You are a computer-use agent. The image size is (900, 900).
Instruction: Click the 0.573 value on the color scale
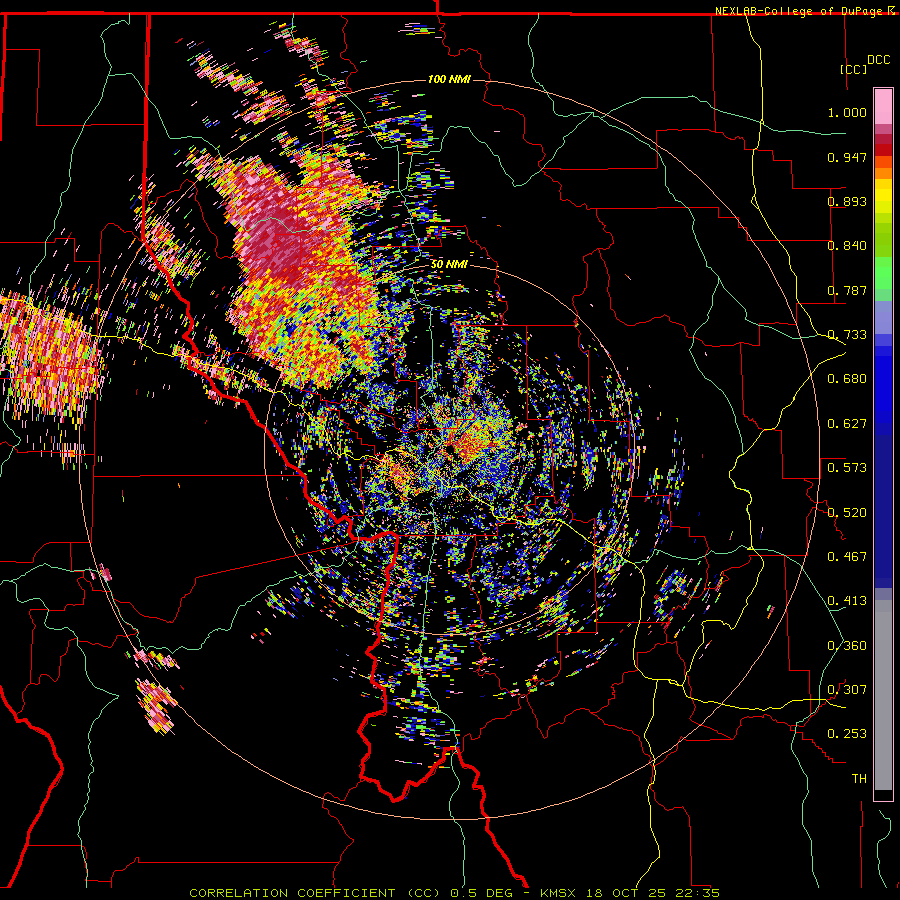[x=847, y=468]
